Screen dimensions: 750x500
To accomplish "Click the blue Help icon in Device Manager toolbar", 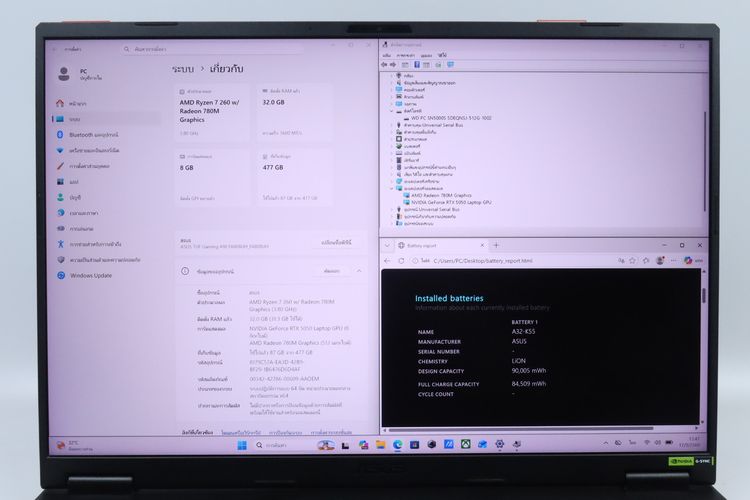I will (417, 65).
